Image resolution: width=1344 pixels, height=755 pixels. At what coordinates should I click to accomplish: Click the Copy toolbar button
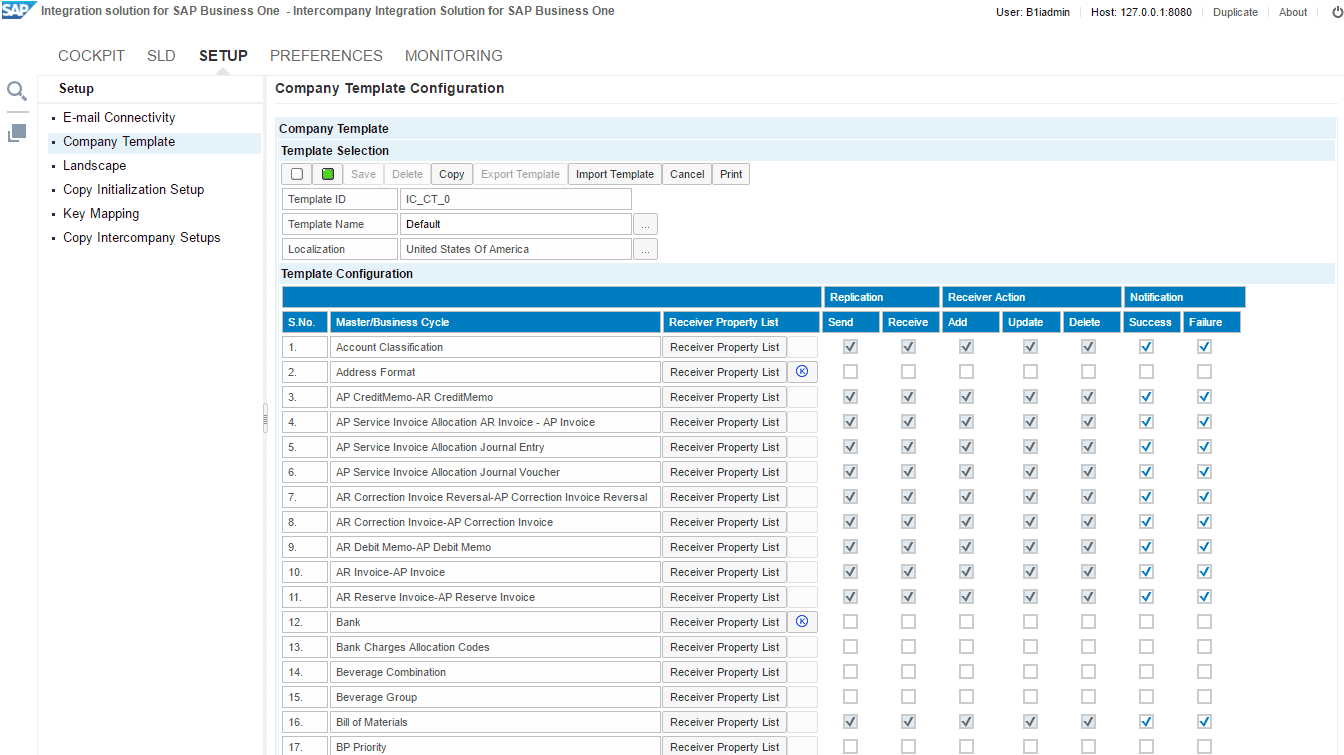click(x=452, y=174)
